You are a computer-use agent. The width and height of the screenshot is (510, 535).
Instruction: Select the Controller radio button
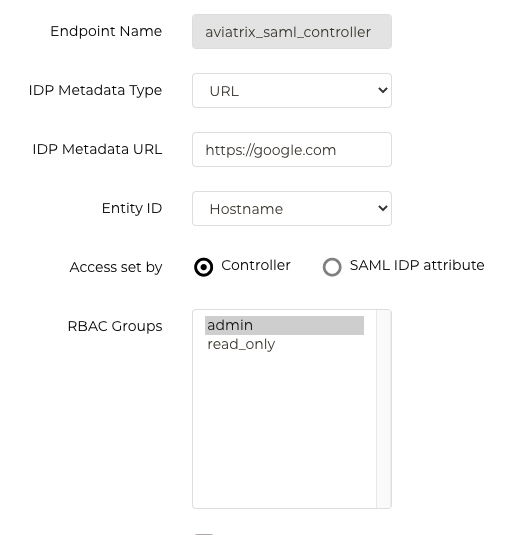[x=203, y=267]
